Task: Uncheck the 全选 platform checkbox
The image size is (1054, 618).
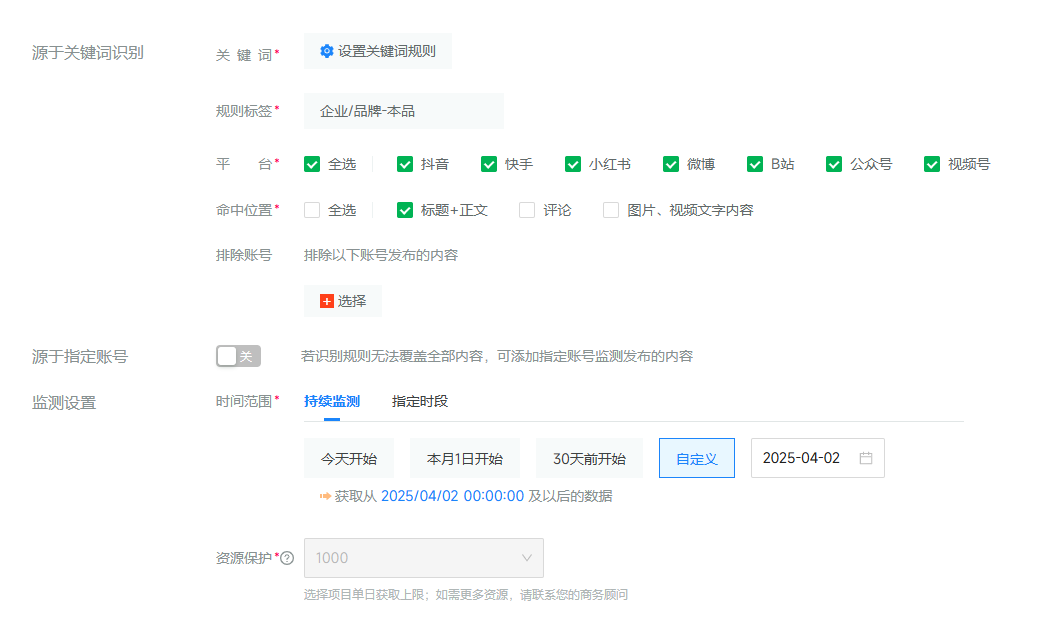Action: tap(312, 164)
